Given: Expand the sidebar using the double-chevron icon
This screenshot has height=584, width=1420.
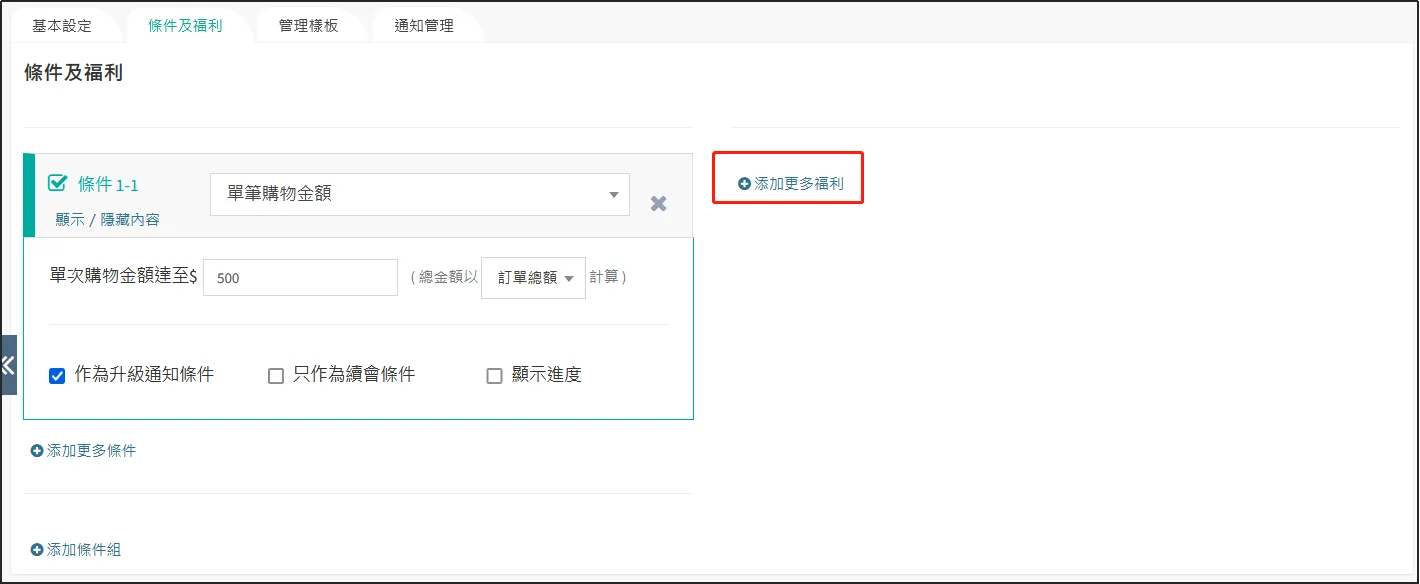Looking at the screenshot, I should pos(8,365).
